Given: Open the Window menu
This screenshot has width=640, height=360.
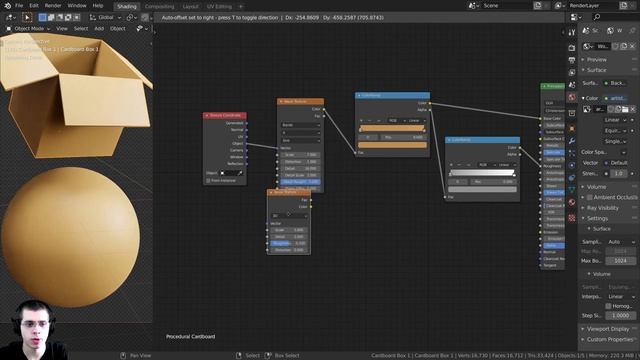Looking at the screenshot, I should pyautogui.click(x=77, y=6).
